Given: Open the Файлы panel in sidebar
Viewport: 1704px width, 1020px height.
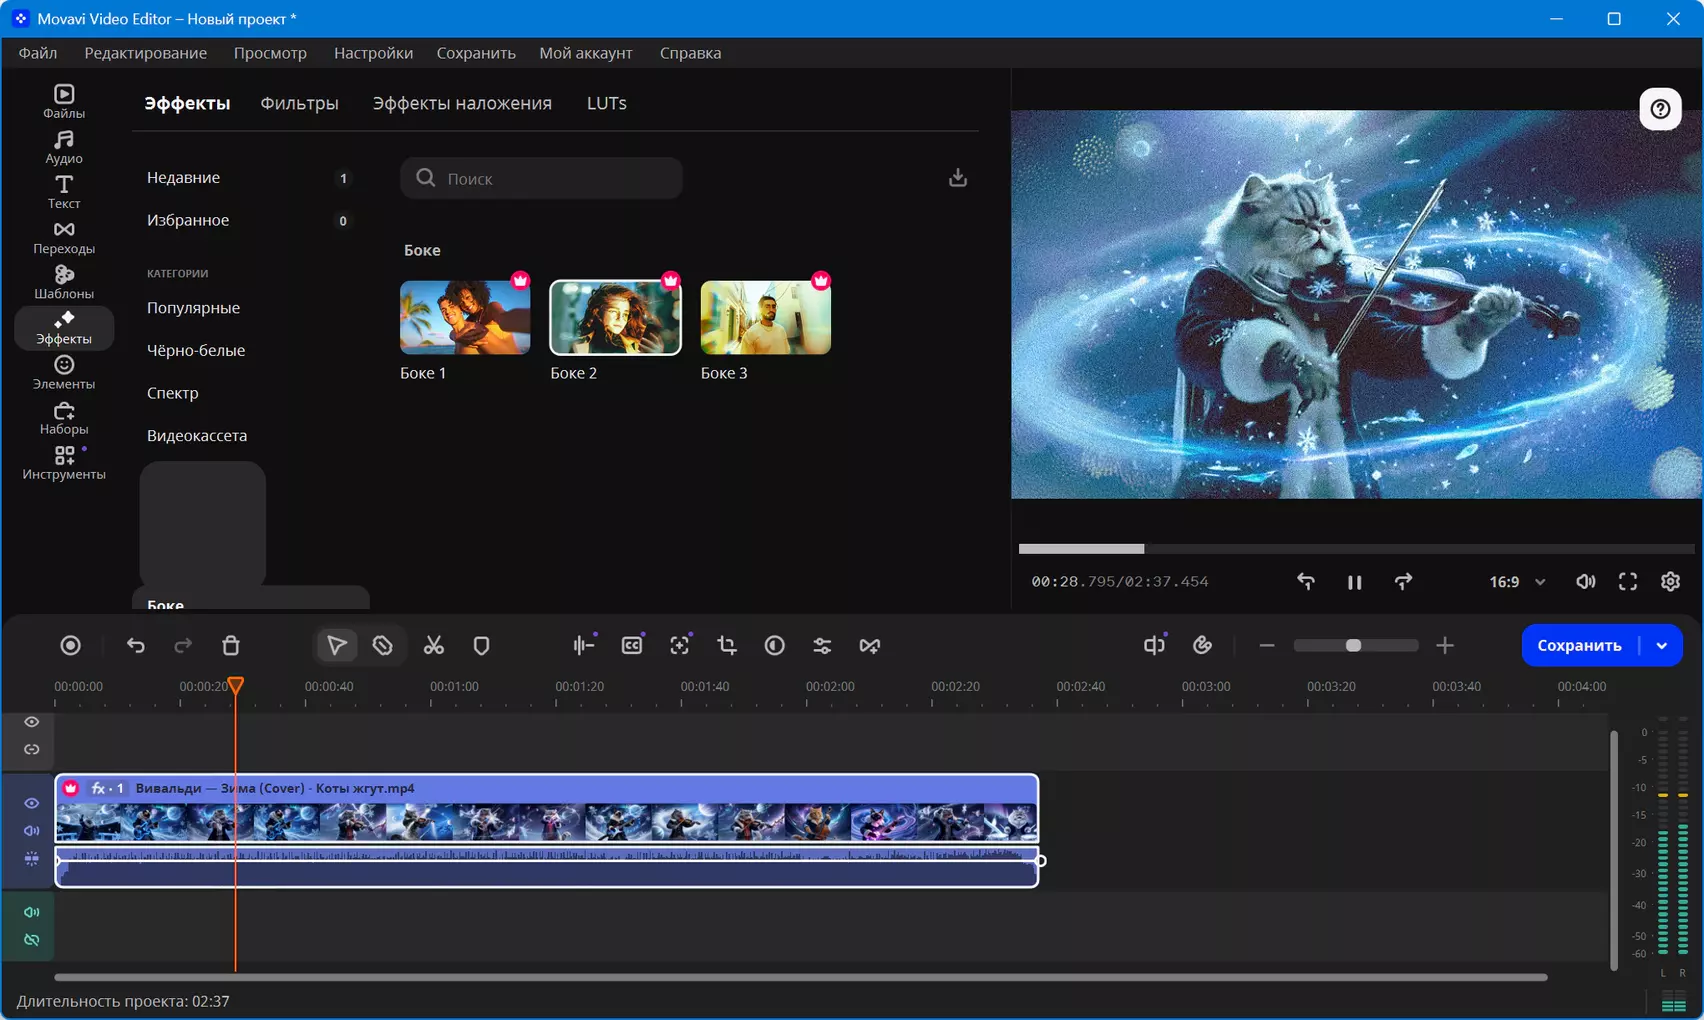Looking at the screenshot, I should click(x=64, y=101).
